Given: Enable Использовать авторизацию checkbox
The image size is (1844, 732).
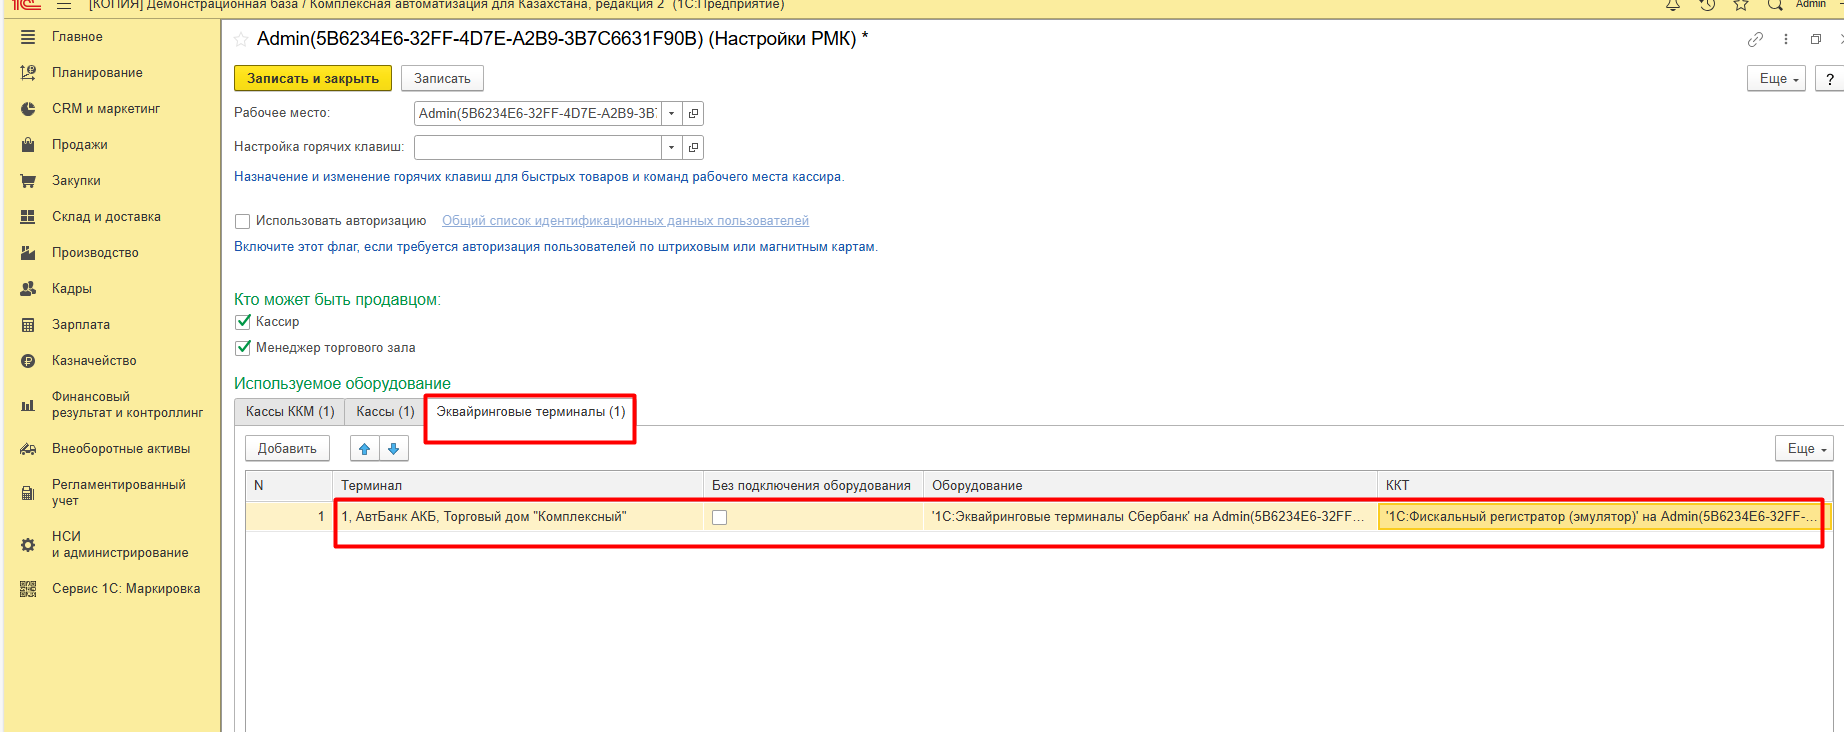Looking at the screenshot, I should pos(242,222).
